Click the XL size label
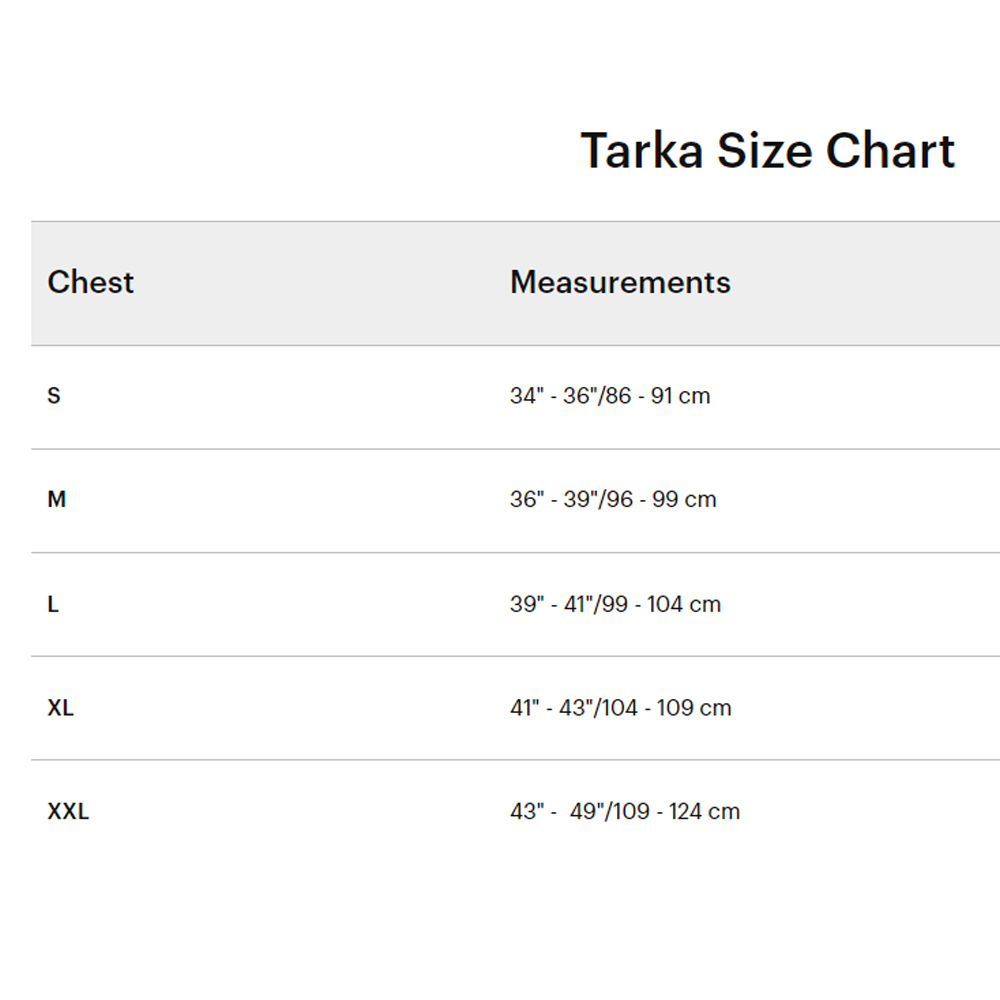The image size is (1000, 1000). 61,707
